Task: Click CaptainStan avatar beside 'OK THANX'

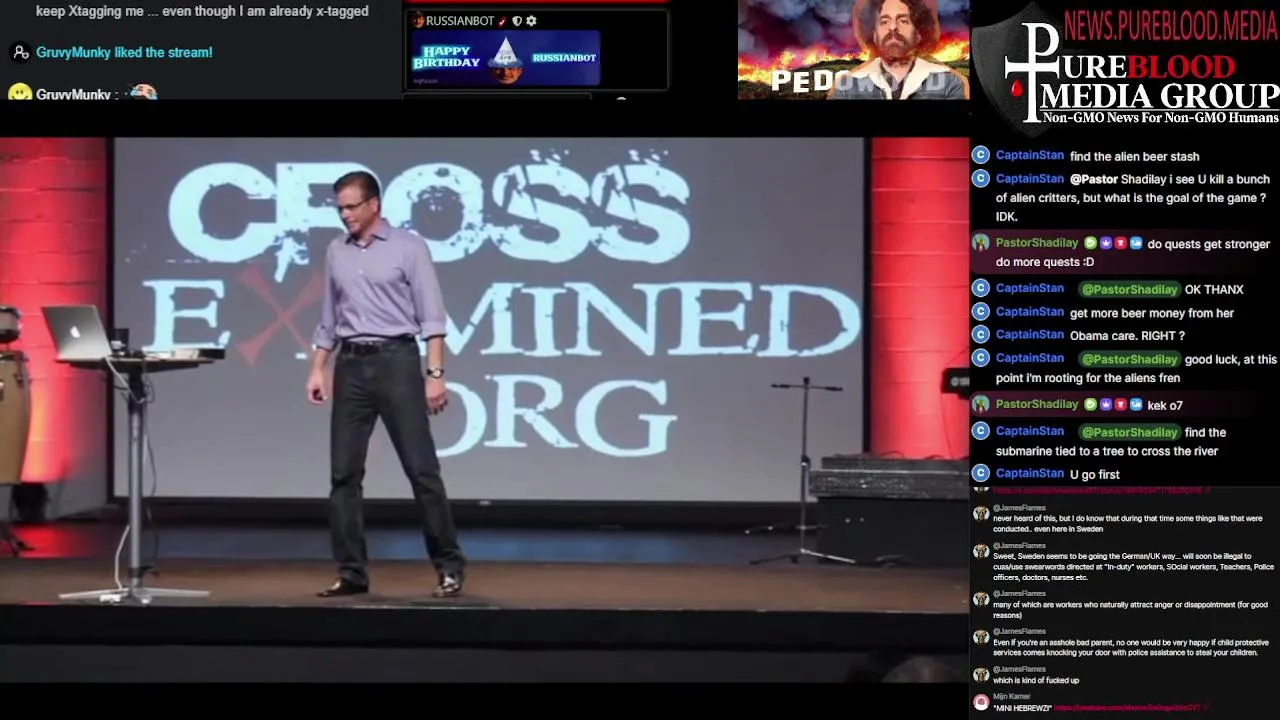Action: click(981, 288)
